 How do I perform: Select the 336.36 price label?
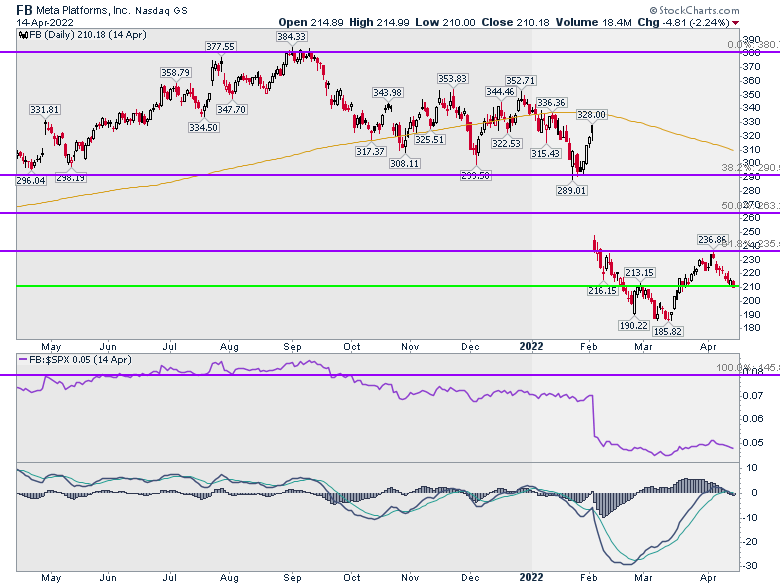coord(551,102)
